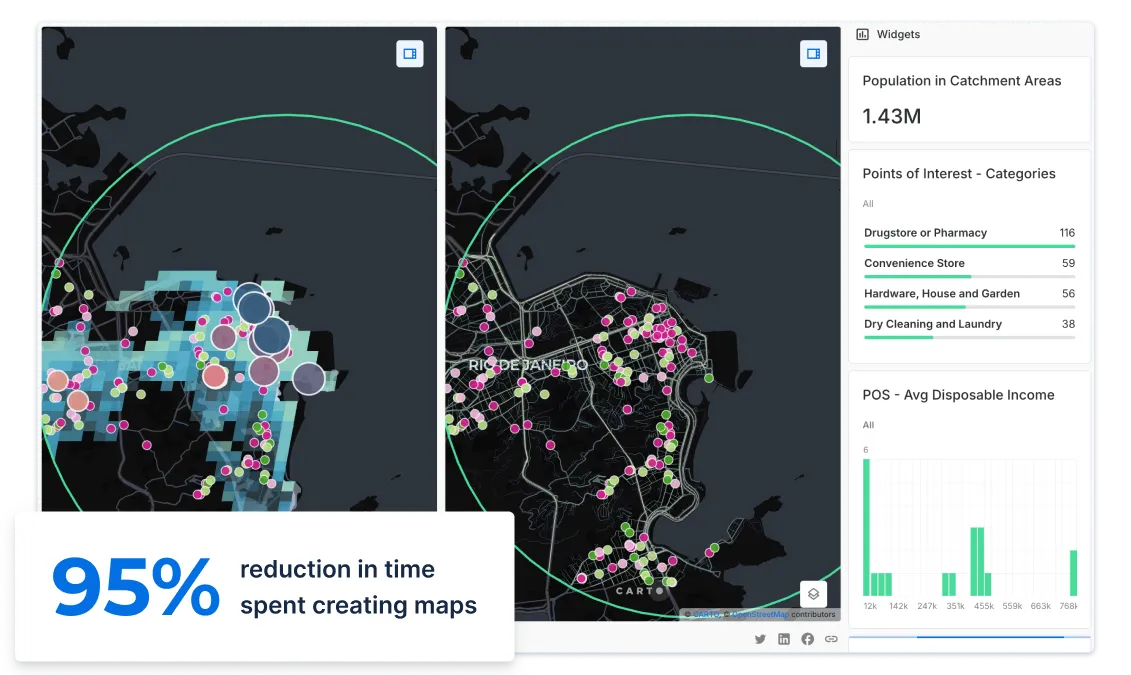Click the panel icon on the right map
Screen dimensions: 1131x675
[x=813, y=54]
